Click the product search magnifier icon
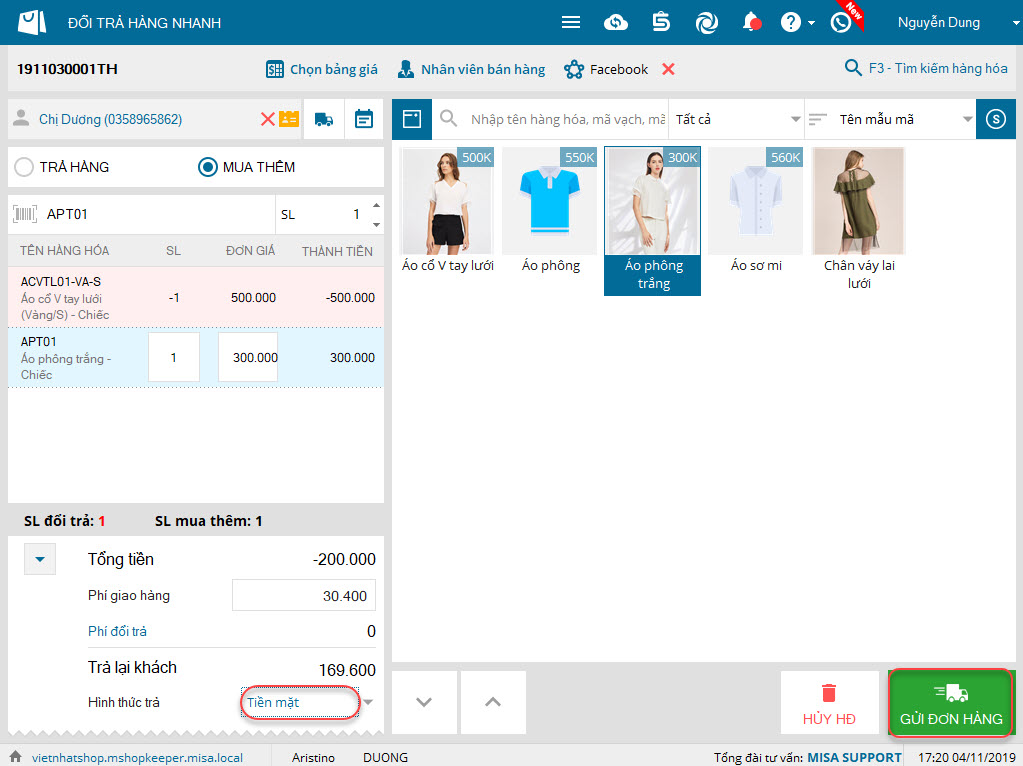 point(448,119)
